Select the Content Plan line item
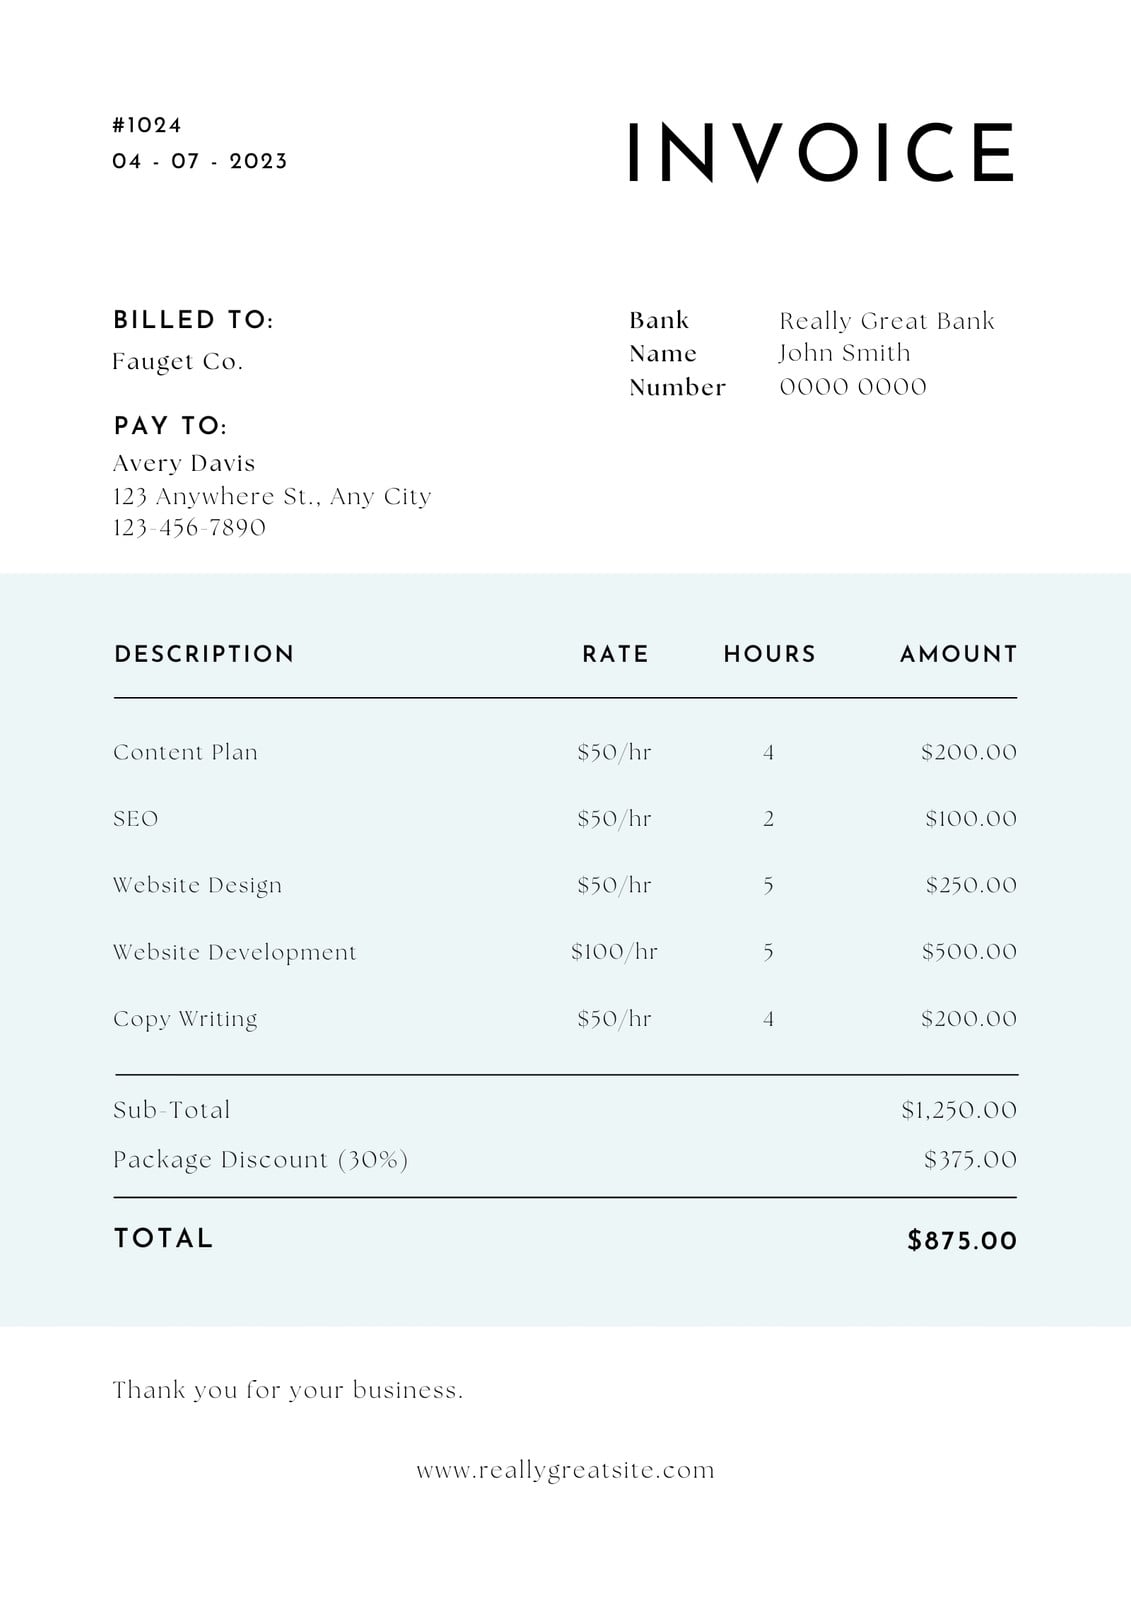Screen dimensions: 1131x1600 pos(185,752)
